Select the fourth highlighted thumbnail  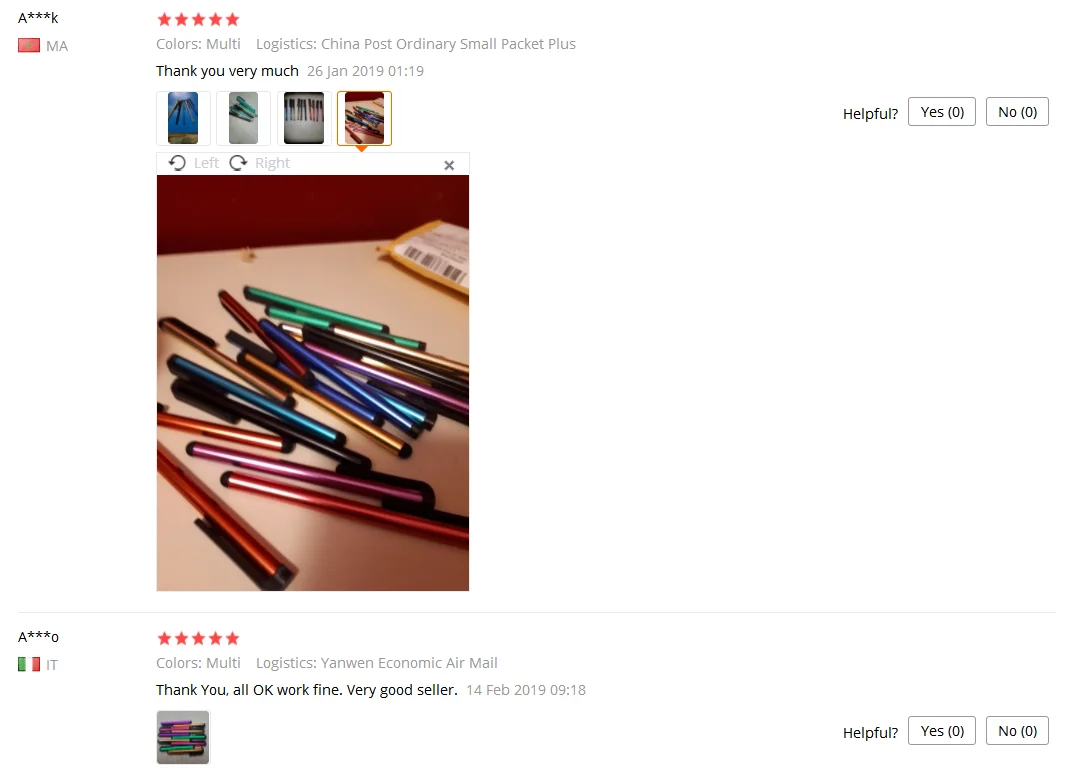pos(364,118)
